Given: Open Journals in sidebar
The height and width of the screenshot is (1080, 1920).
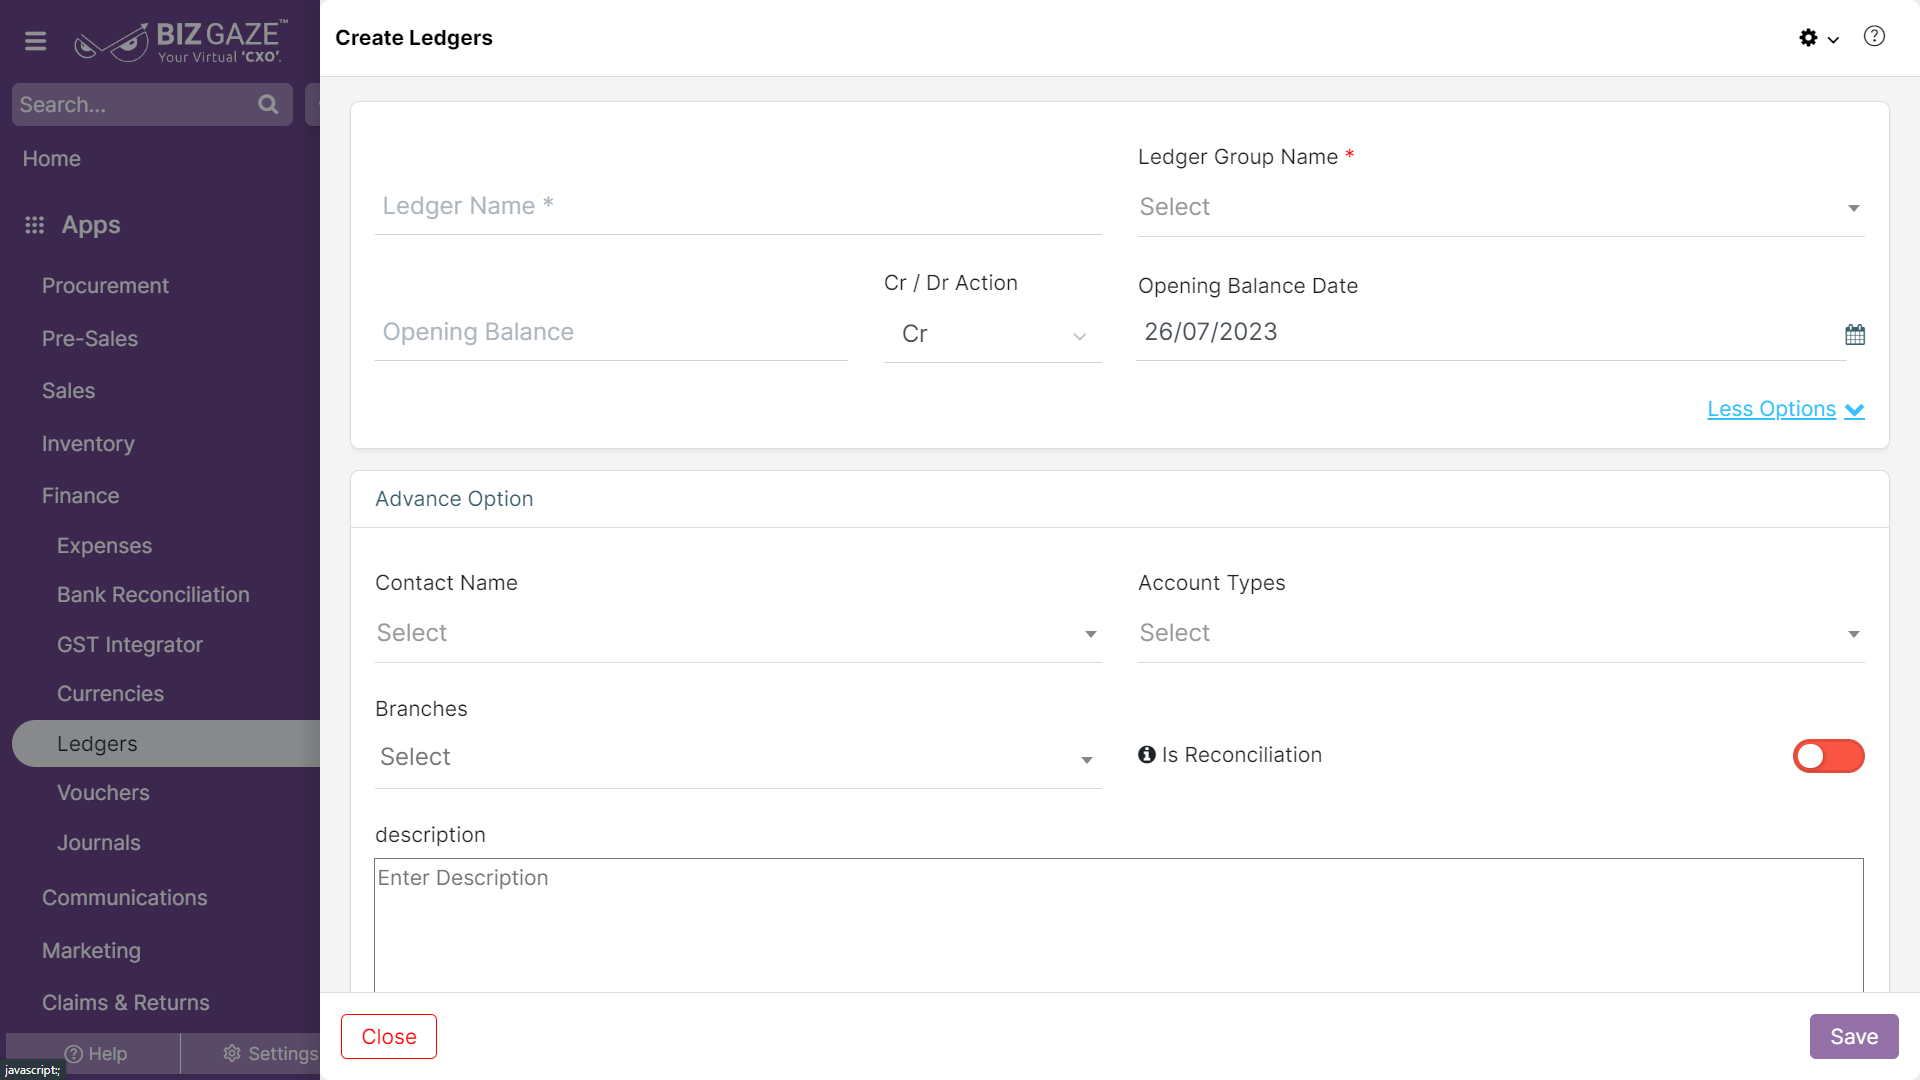Looking at the screenshot, I should [x=98, y=843].
